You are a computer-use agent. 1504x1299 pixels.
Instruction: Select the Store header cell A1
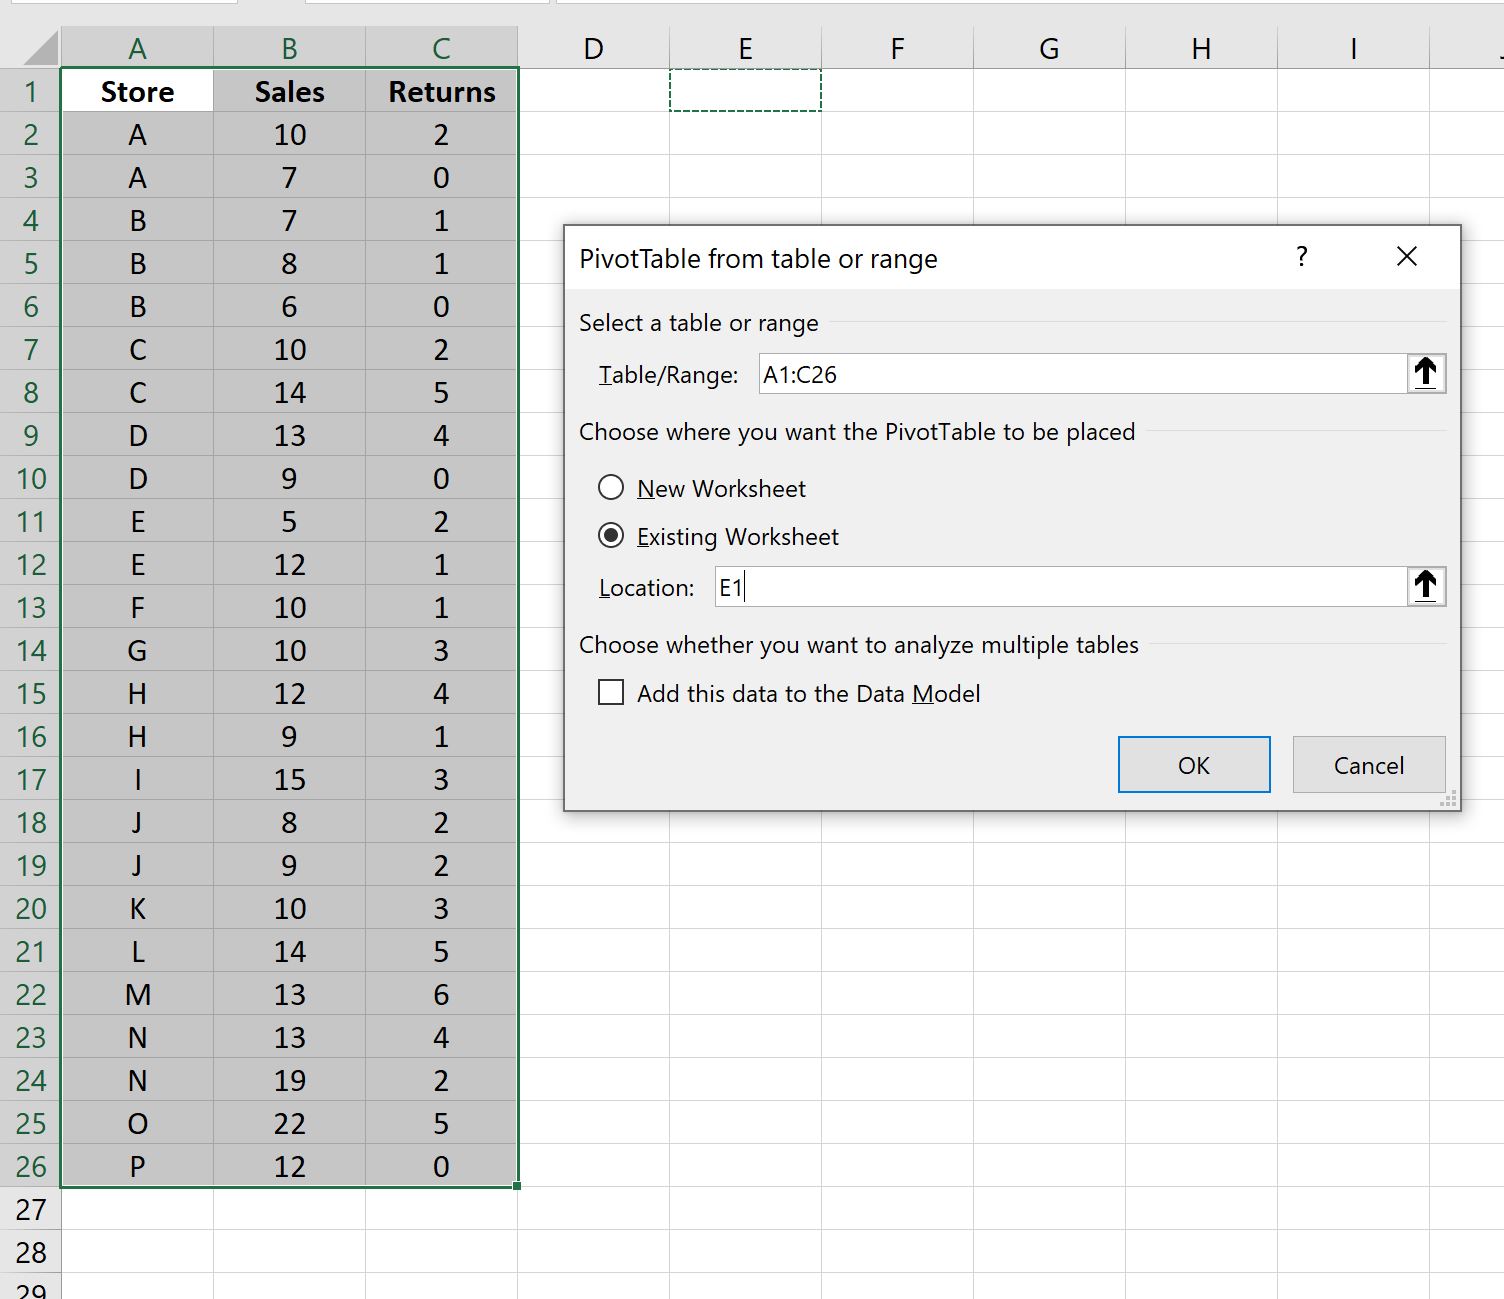137,91
